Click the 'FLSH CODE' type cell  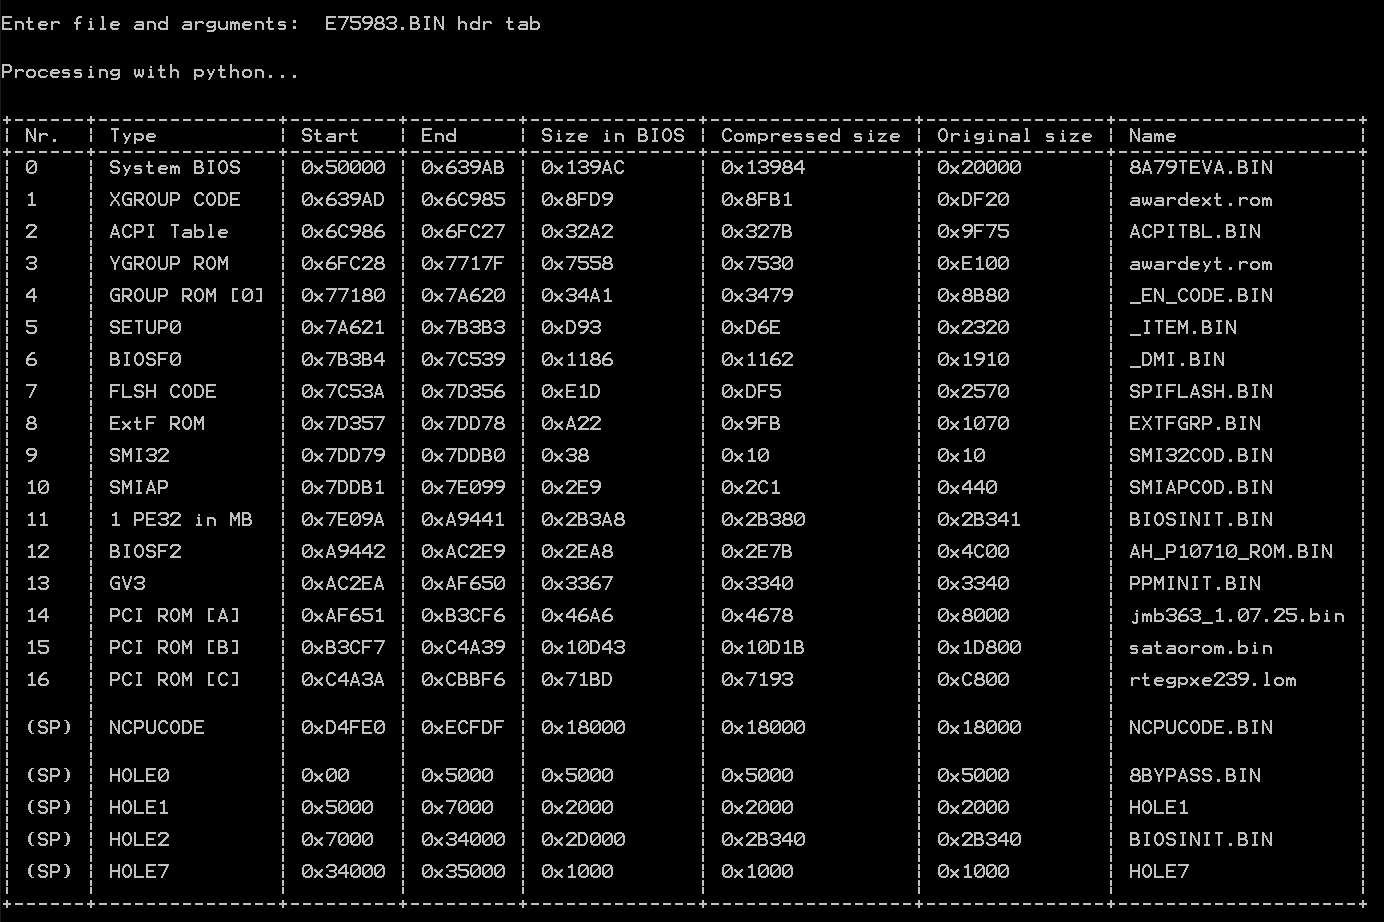163,392
